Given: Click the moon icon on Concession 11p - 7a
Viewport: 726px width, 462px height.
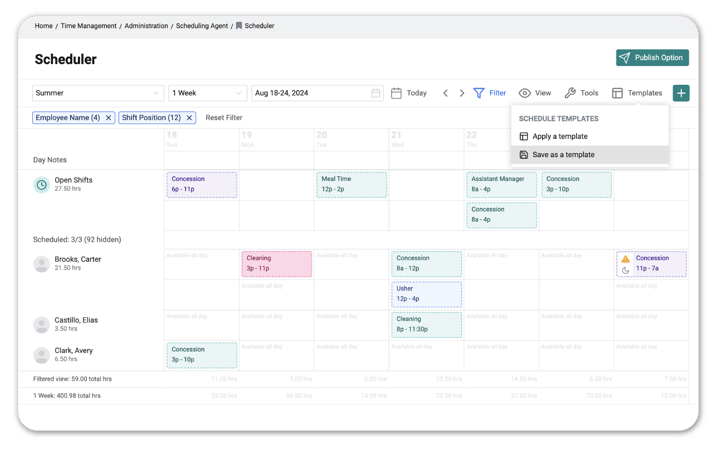Looking at the screenshot, I should tap(626, 270).
